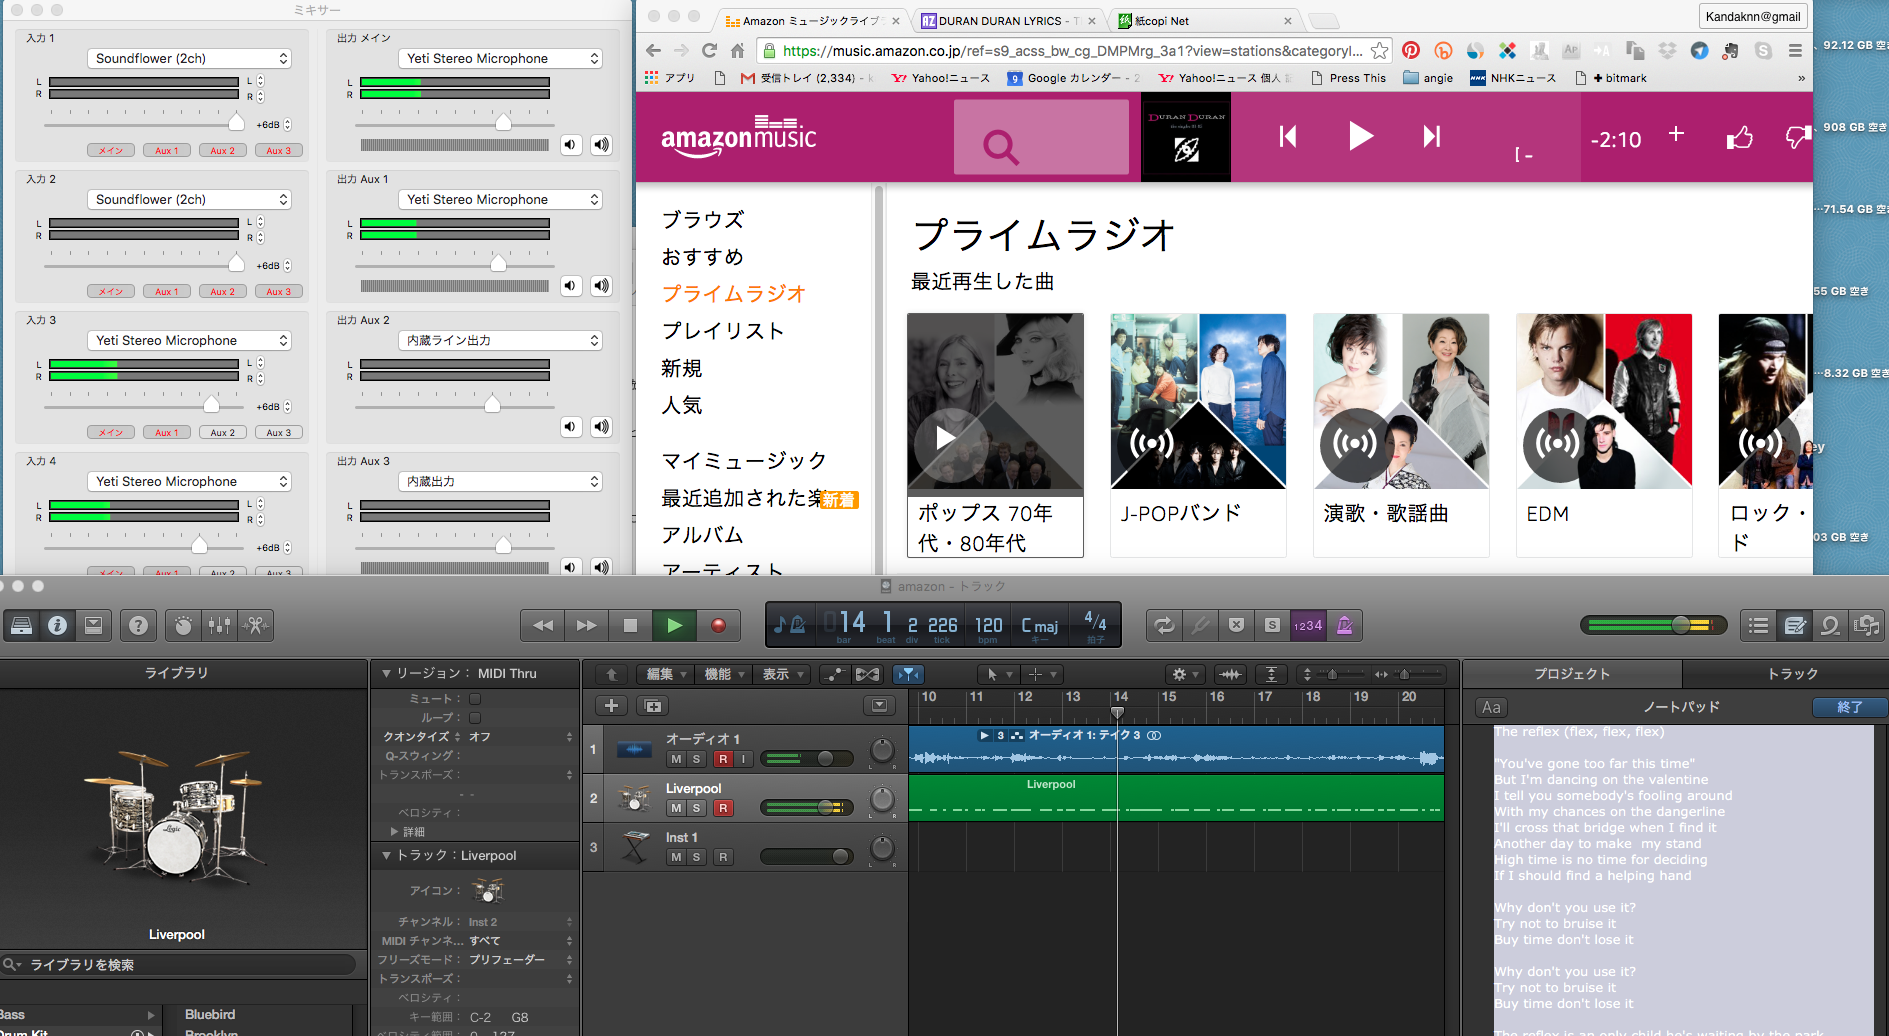Stop playback with the Stop button
This screenshot has height=1036, width=1889.
pyautogui.click(x=630, y=626)
